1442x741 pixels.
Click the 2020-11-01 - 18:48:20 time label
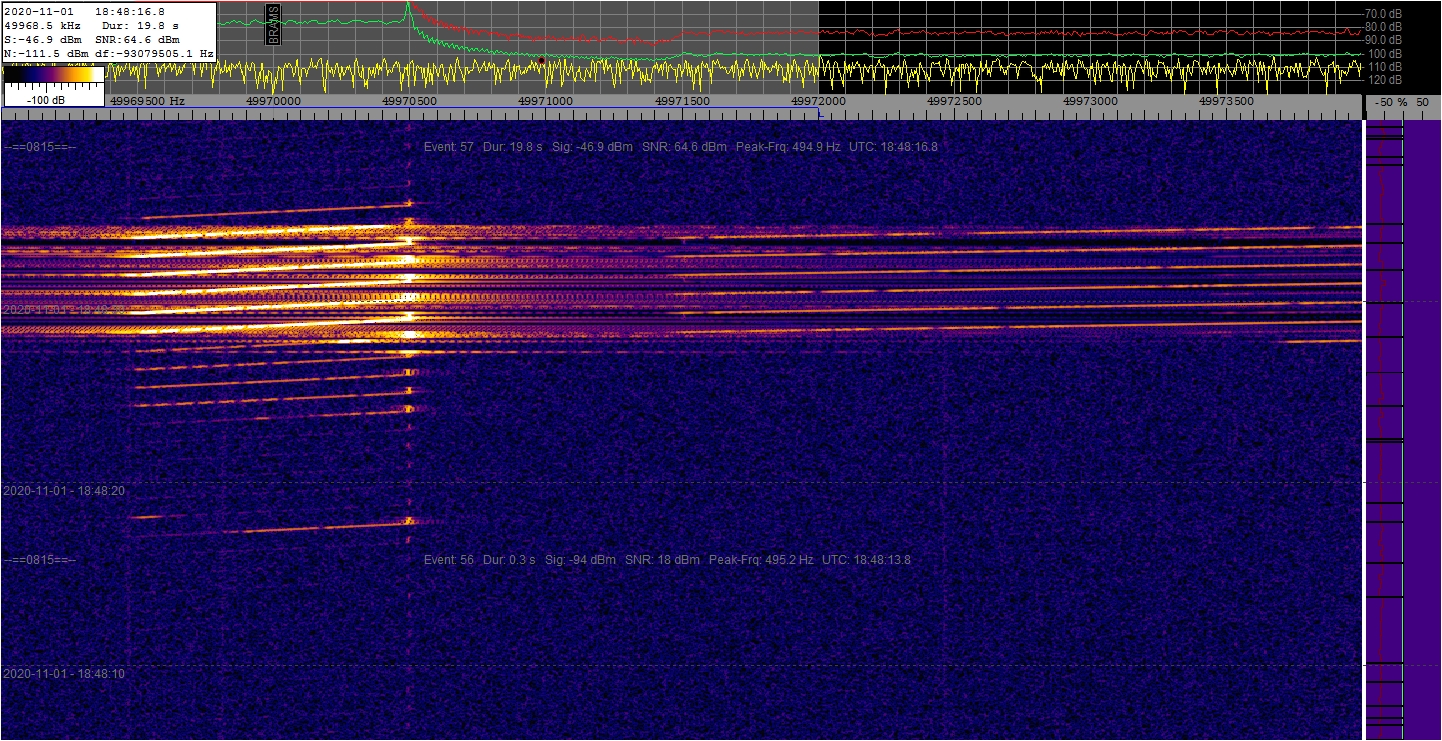coord(64,491)
